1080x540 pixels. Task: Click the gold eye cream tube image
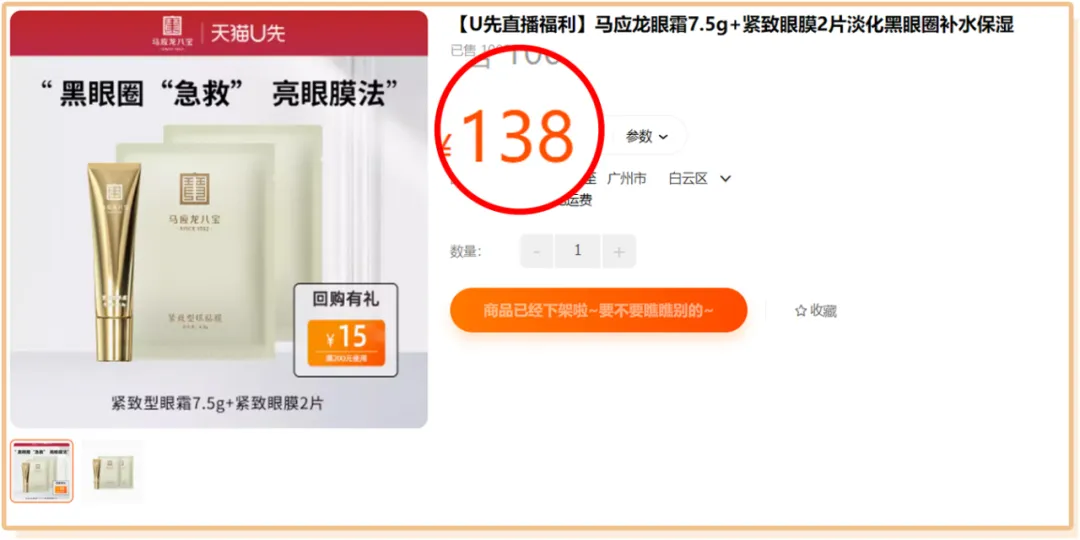tap(114, 262)
